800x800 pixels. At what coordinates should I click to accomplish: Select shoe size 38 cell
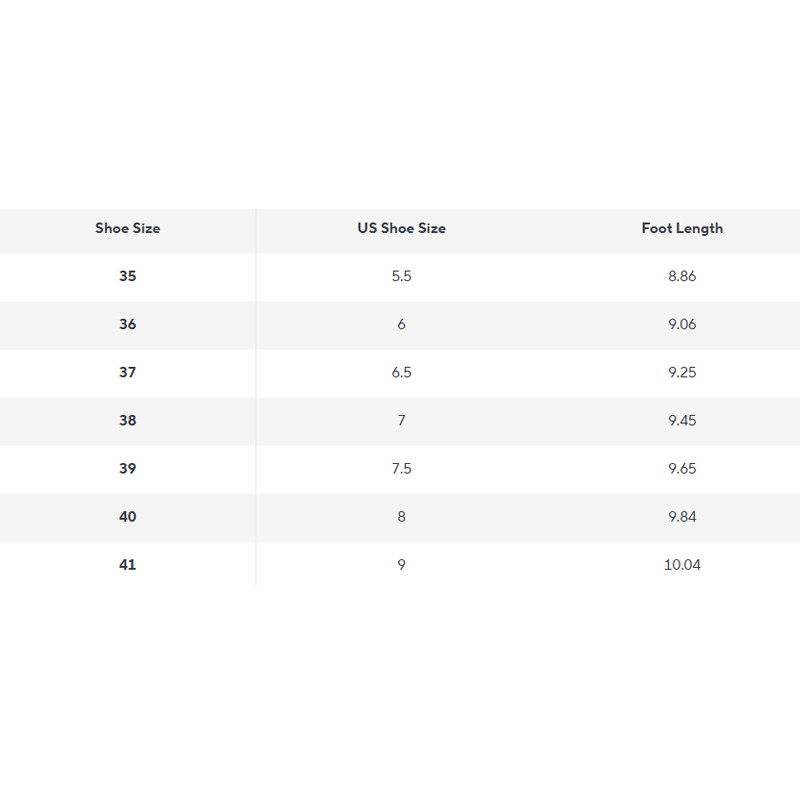(127, 420)
